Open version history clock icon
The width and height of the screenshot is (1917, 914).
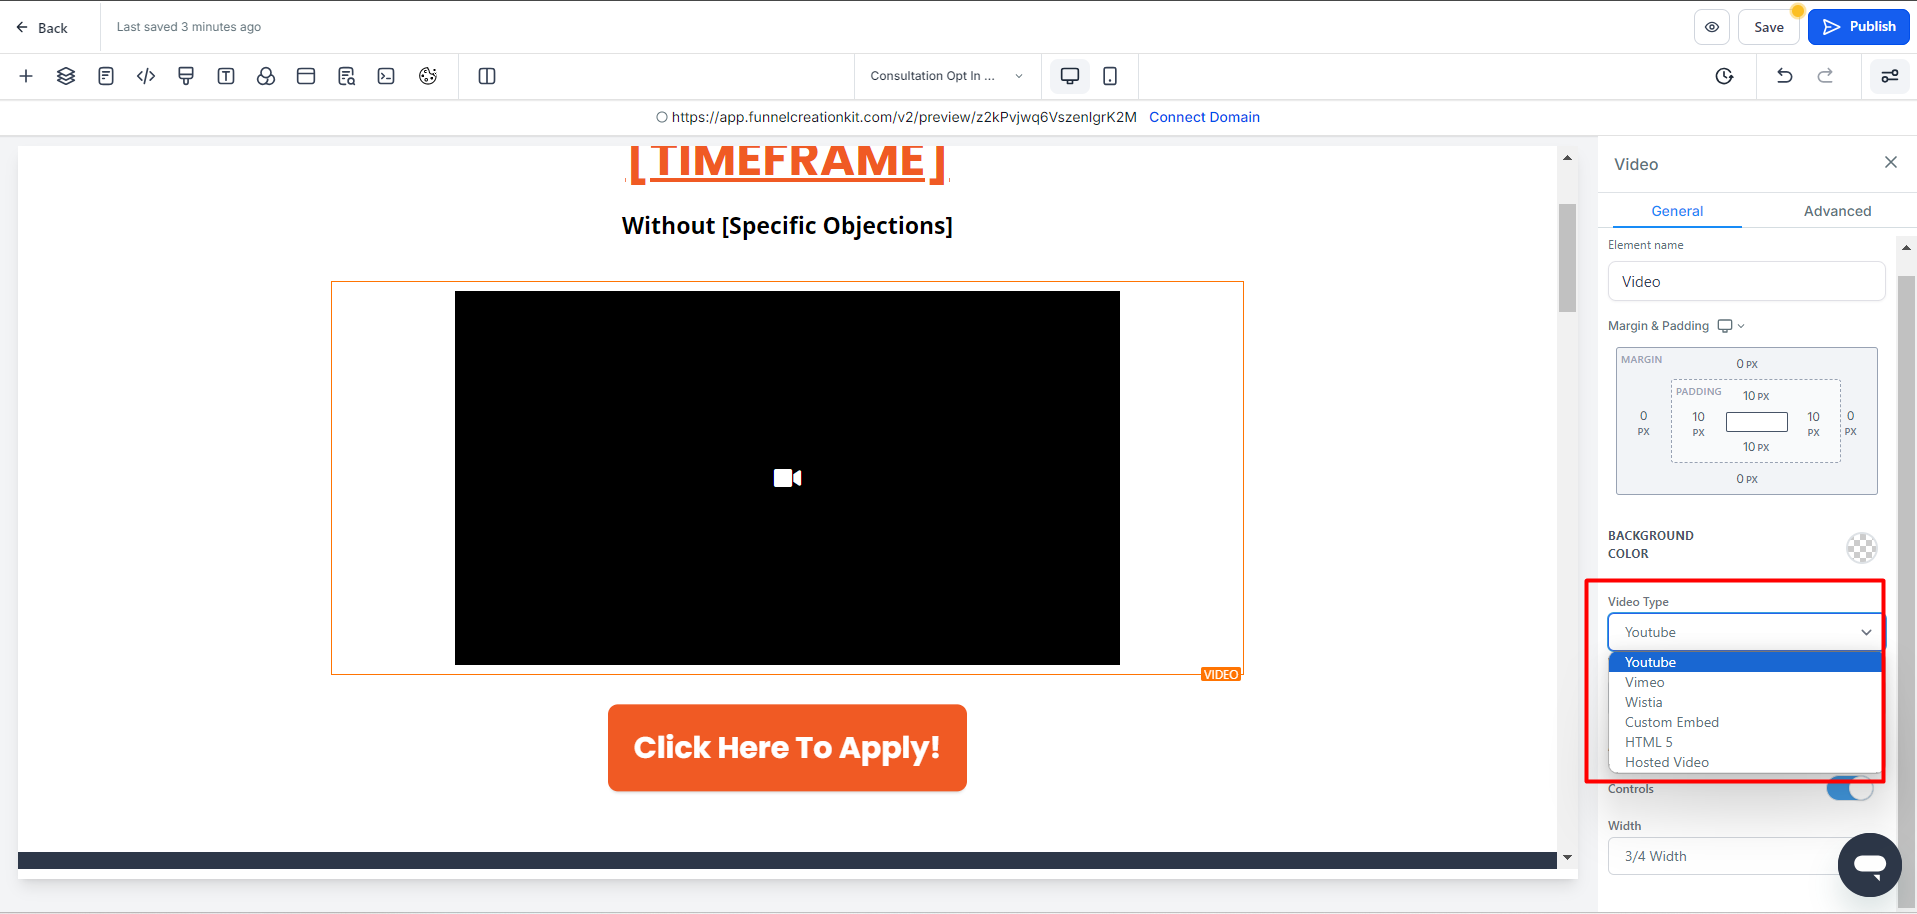(x=1724, y=76)
